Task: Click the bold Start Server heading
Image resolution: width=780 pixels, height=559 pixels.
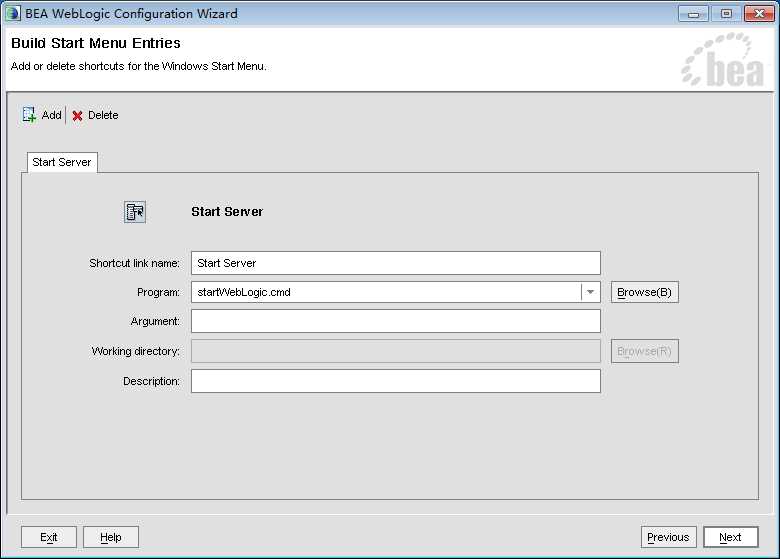Action: [x=227, y=211]
